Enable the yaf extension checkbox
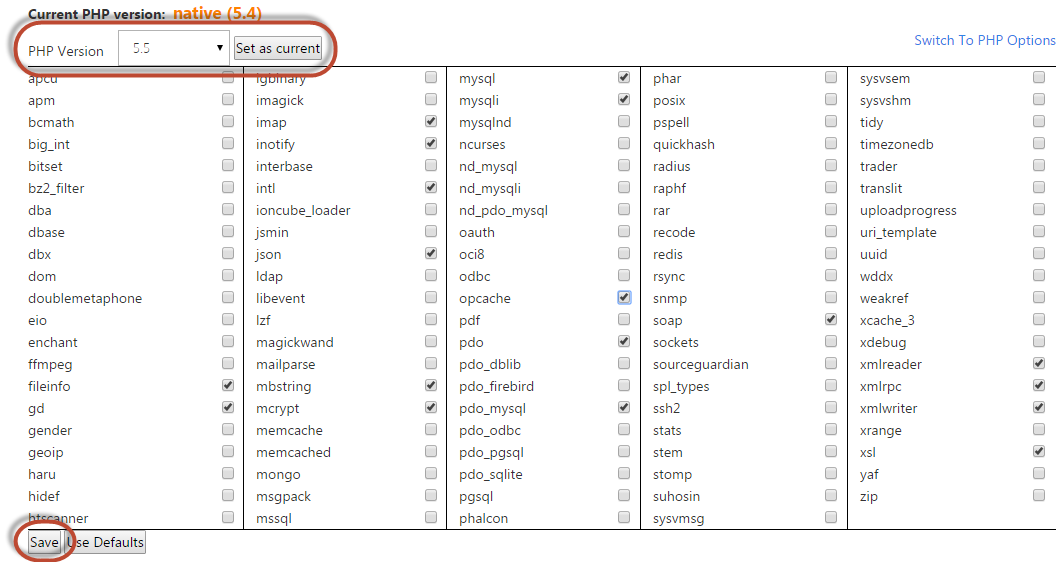 coord(1039,473)
